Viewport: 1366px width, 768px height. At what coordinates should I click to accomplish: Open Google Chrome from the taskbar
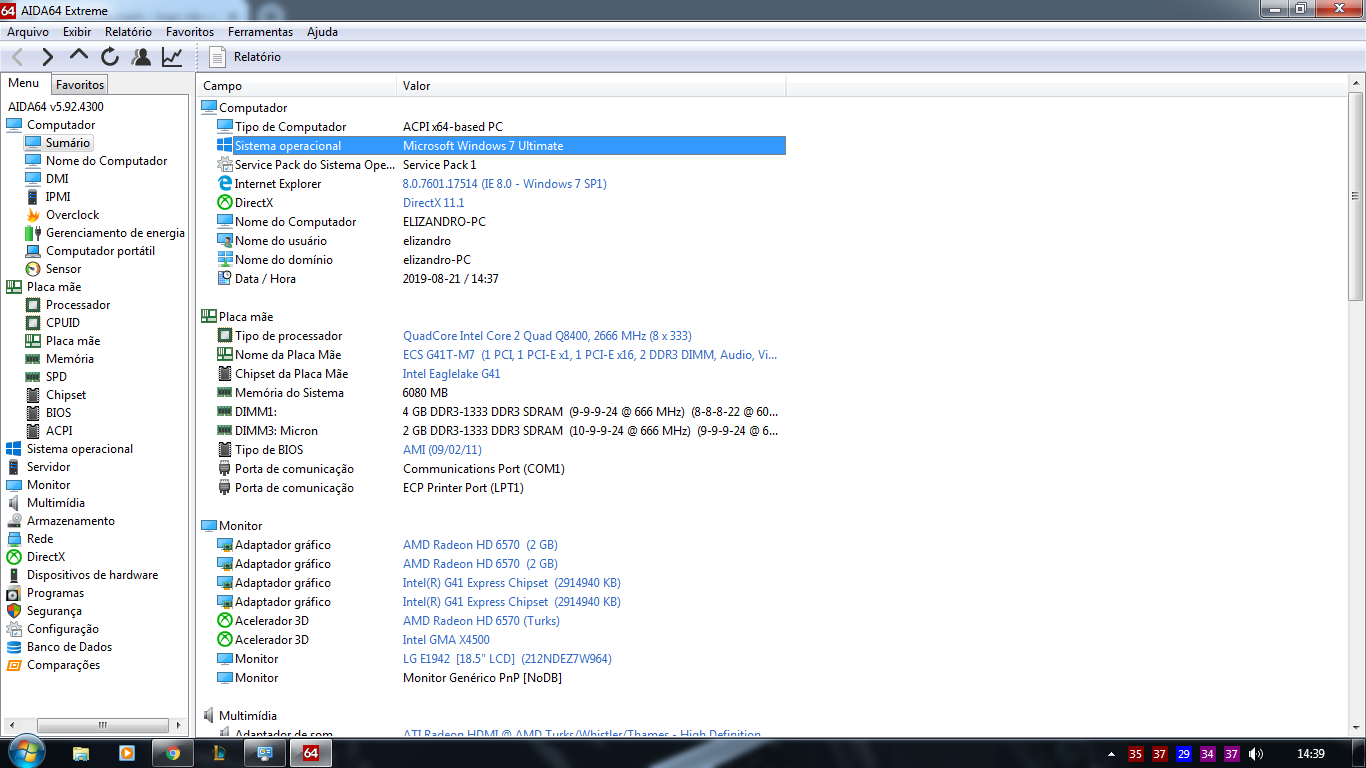(173, 753)
